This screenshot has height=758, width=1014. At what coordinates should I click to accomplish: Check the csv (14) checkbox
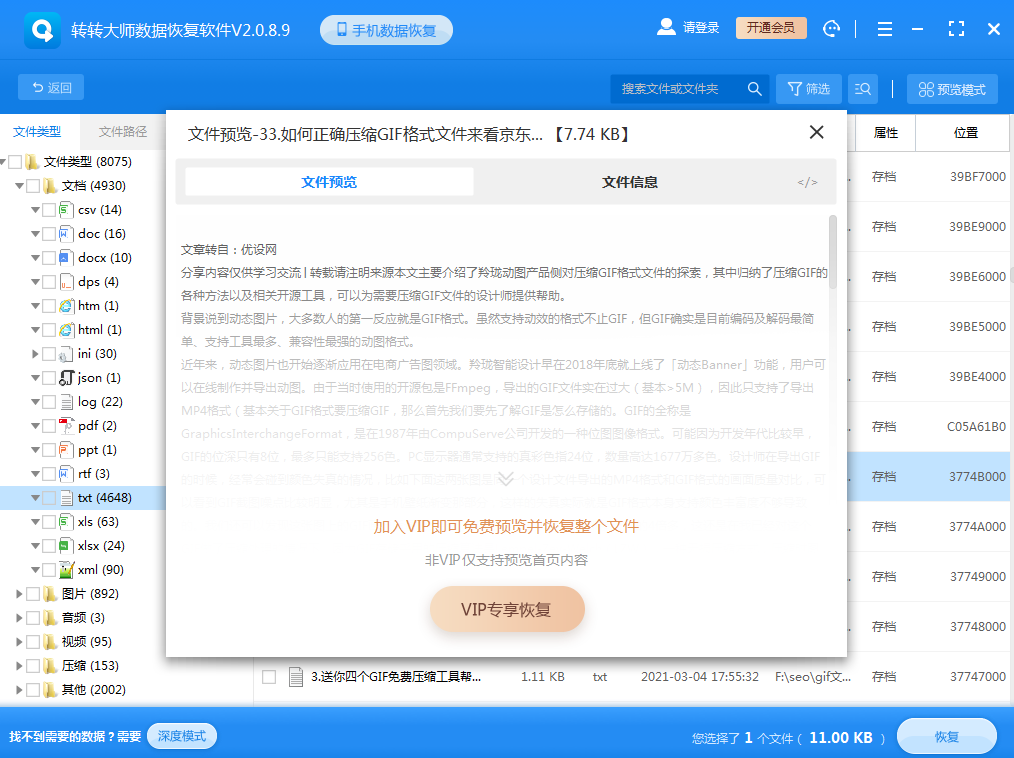pos(49,210)
